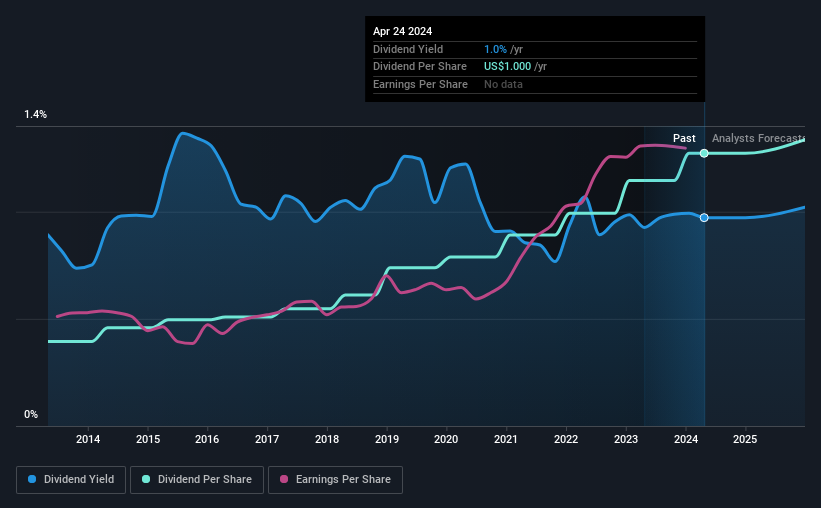This screenshot has height=508, width=821.
Task: Toggle the Dividend Yield legend series
Action: [x=71, y=480]
